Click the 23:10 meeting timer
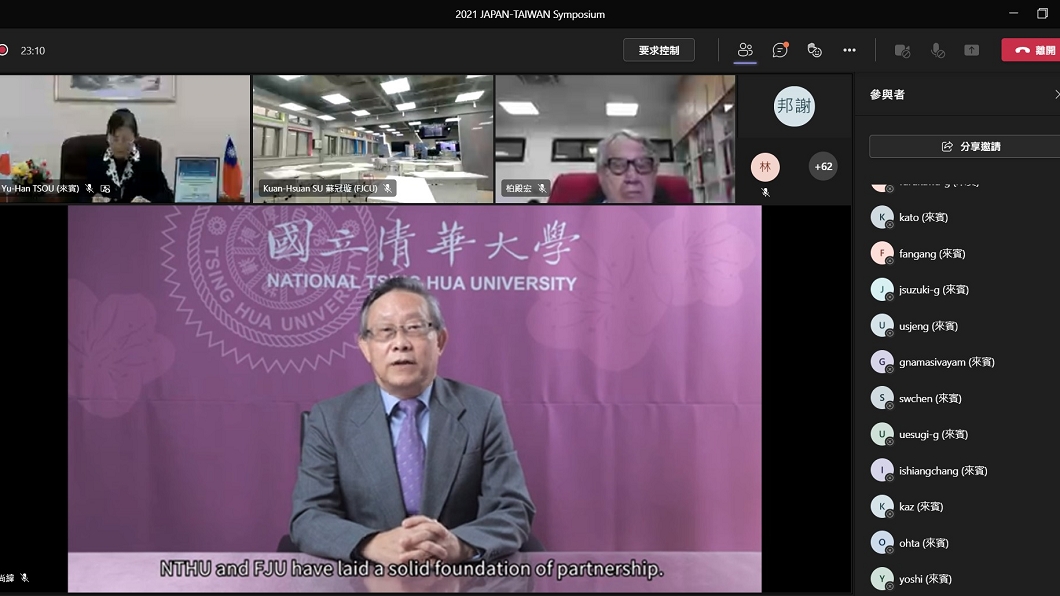This screenshot has width=1060, height=596. coord(32,51)
